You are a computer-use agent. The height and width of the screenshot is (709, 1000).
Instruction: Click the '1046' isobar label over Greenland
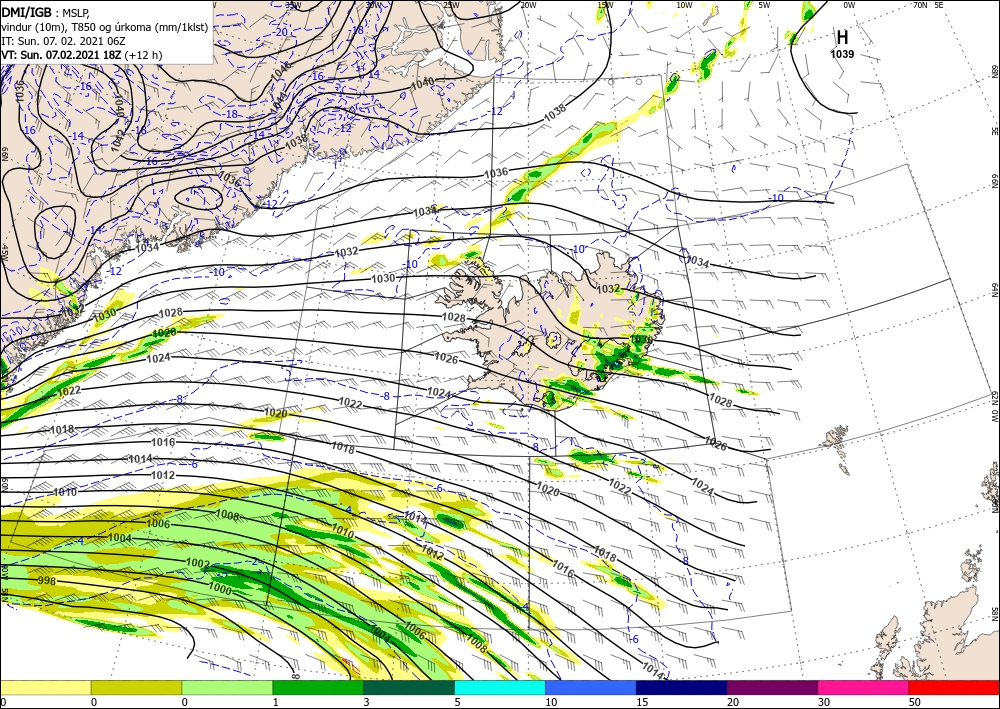click(x=281, y=70)
